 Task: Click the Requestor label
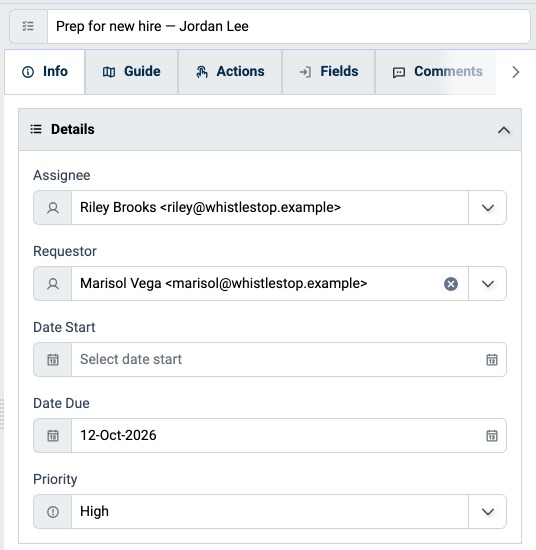click(65, 251)
